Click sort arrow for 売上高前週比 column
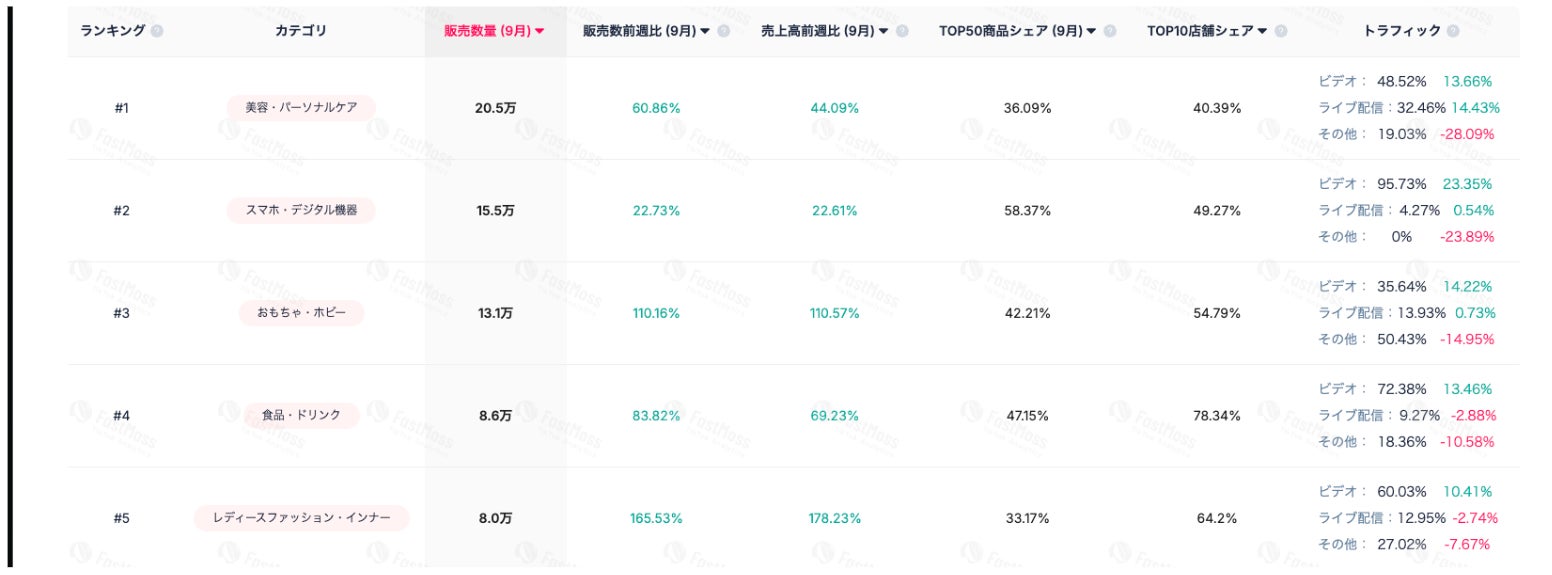This screenshot has height=575, width=1552. point(884,31)
